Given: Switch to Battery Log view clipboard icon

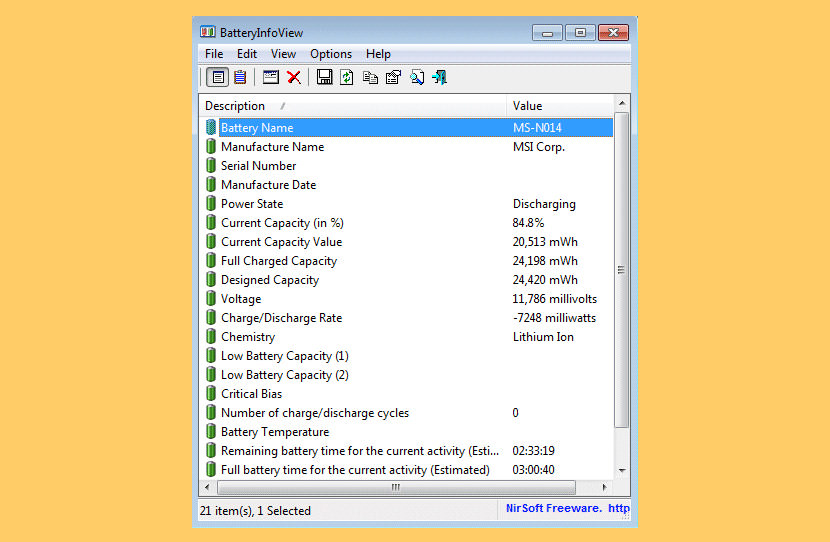Looking at the screenshot, I should pos(240,77).
